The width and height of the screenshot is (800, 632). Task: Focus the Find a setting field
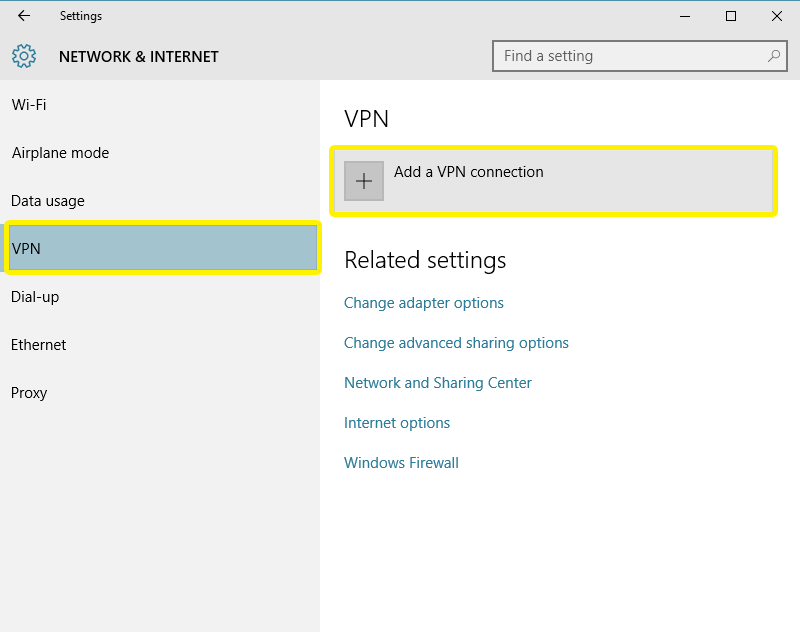click(x=639, y=56)
